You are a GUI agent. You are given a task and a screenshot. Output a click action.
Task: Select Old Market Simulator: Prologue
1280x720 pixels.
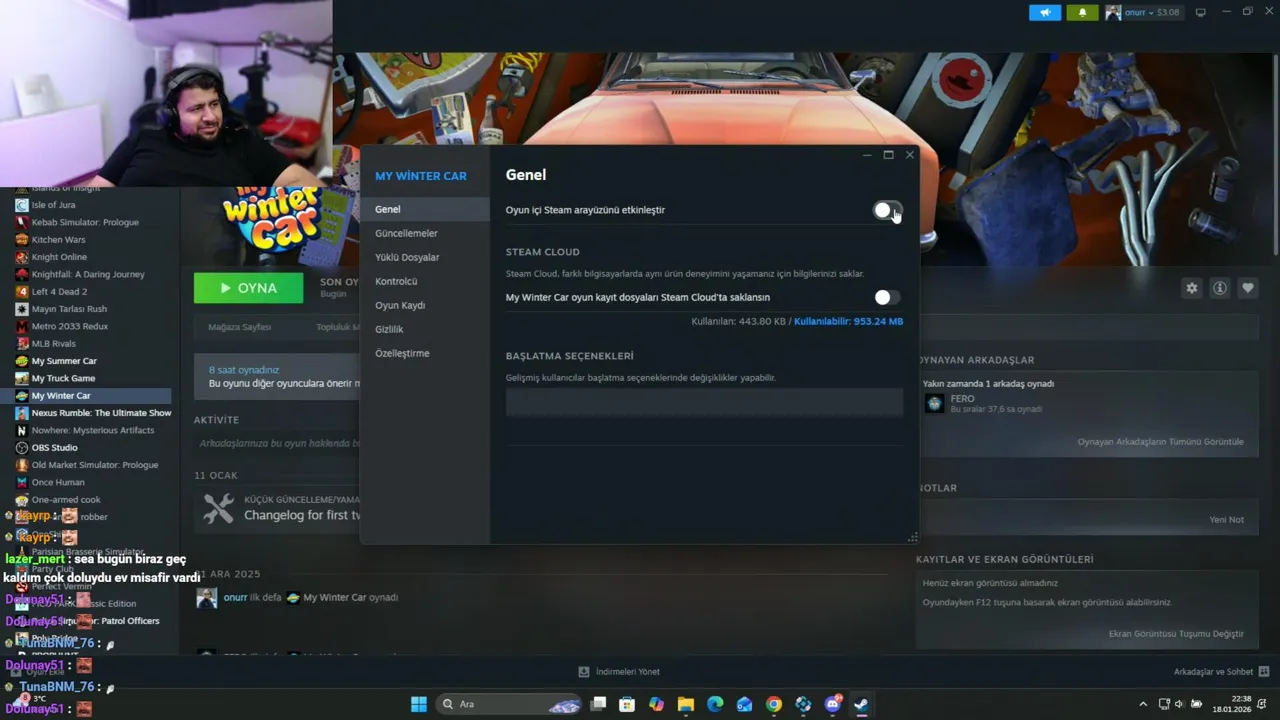point(95,465)
